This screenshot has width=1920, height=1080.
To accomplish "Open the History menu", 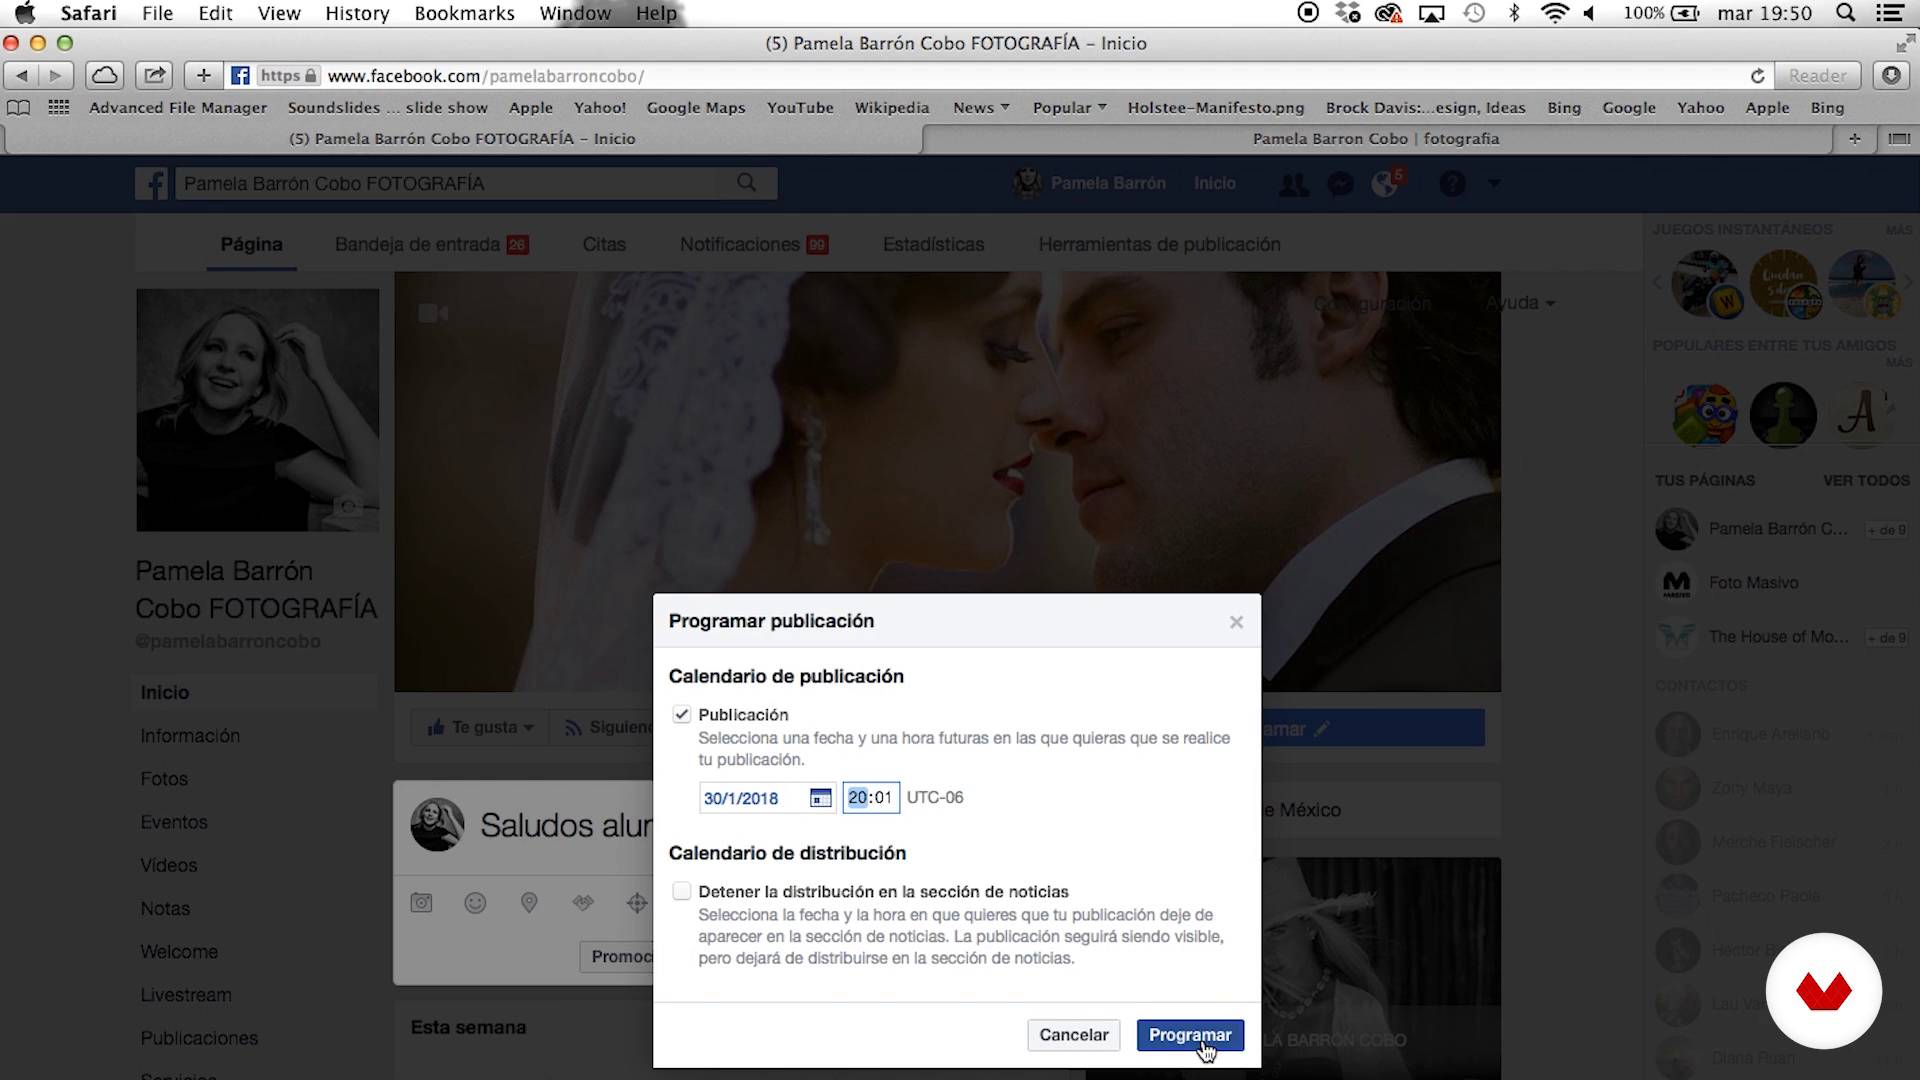I will coord(357,13).
